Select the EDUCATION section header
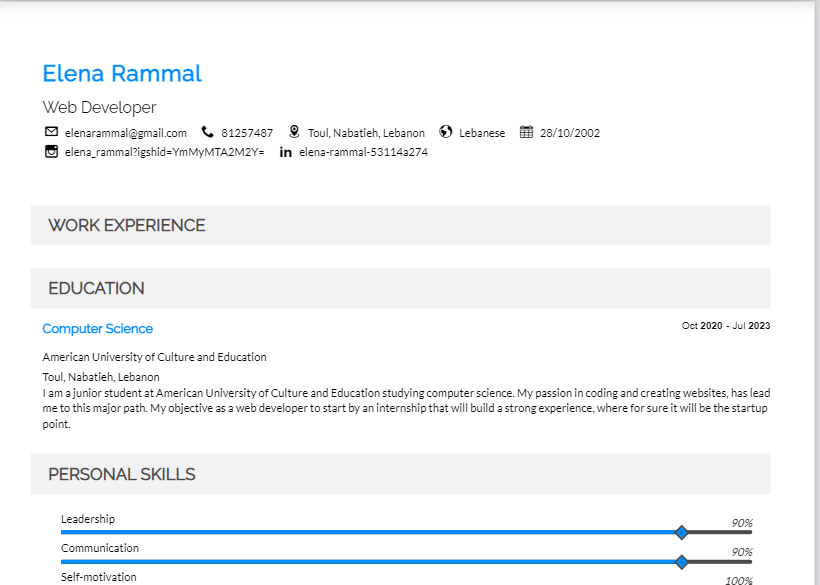The width and height of the screenshot is (820, 585). point(97,289)
